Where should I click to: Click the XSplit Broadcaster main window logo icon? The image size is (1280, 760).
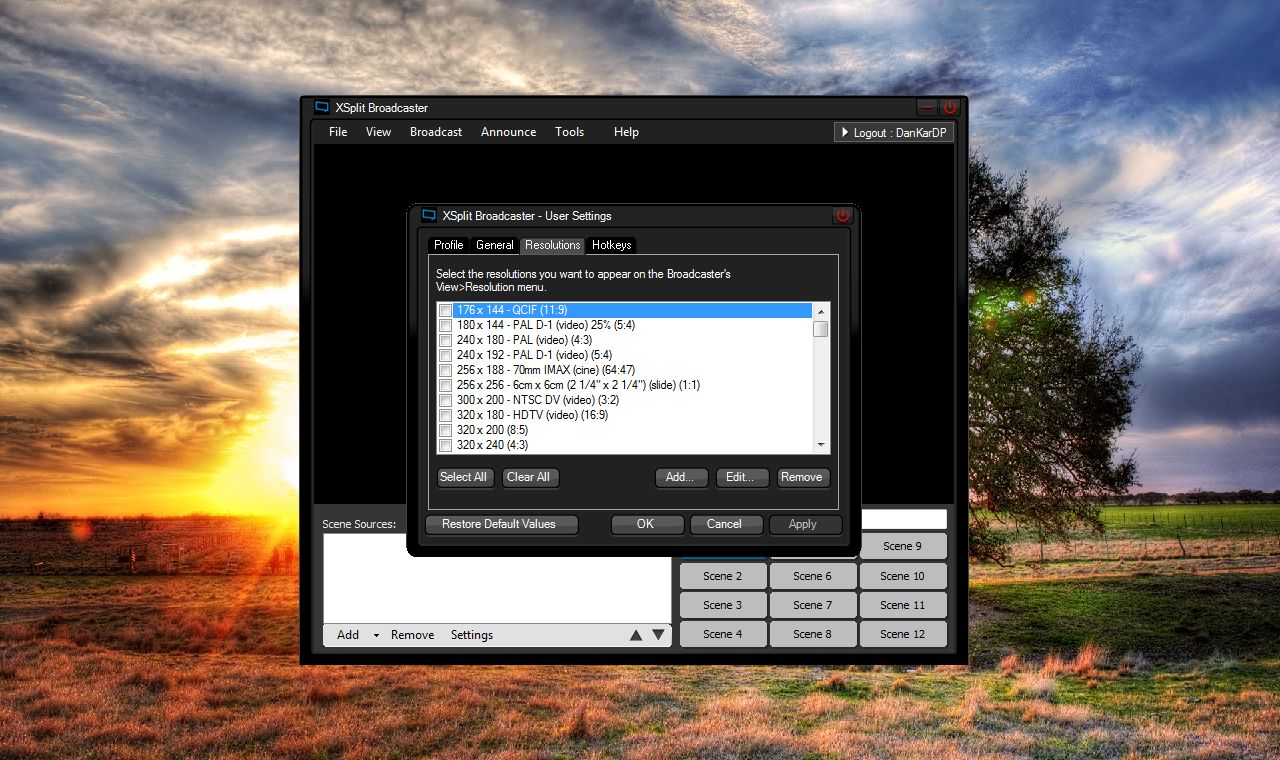tap(322, 107)
